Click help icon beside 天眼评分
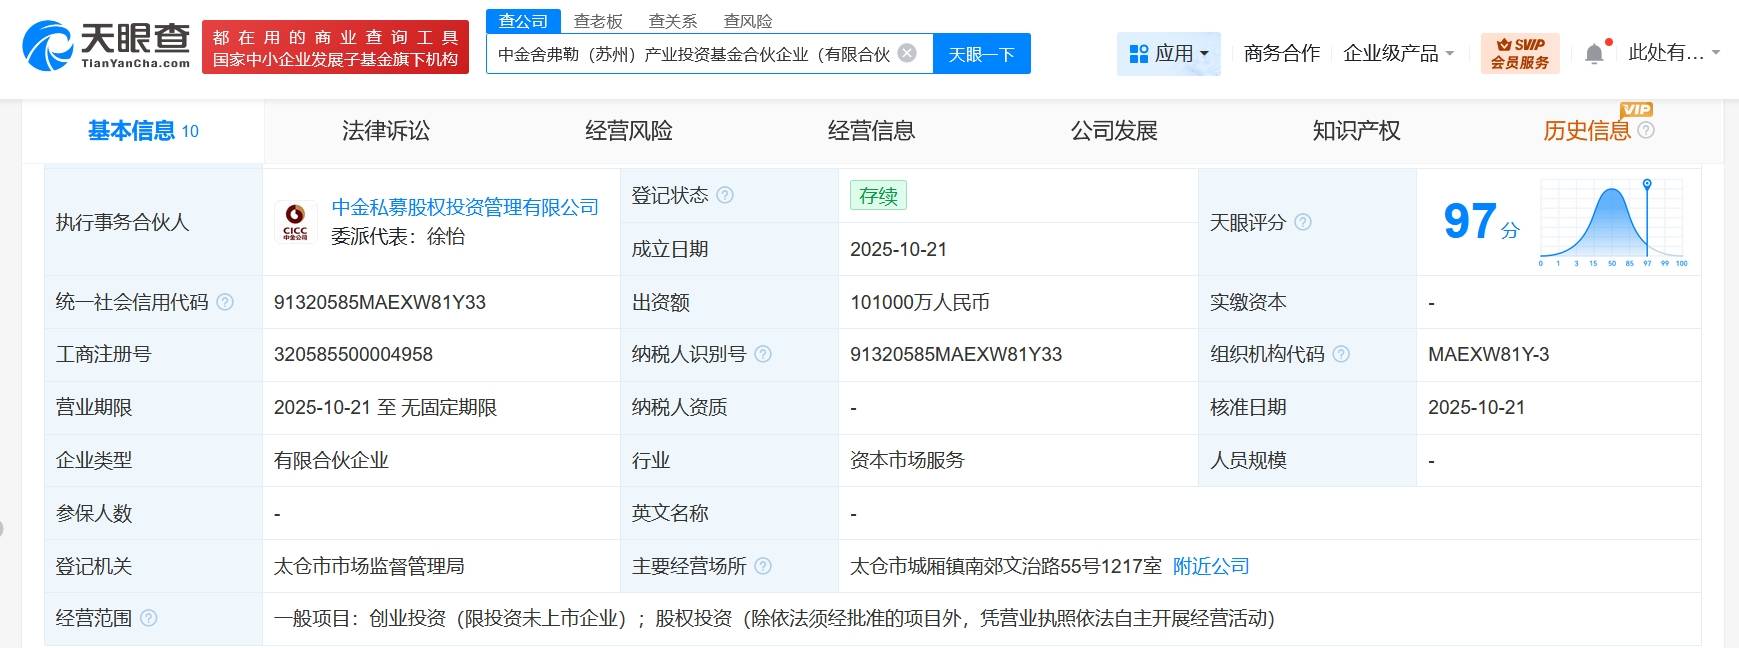1739x648 pixels. pyautogui.click(x=1303, y=222)
